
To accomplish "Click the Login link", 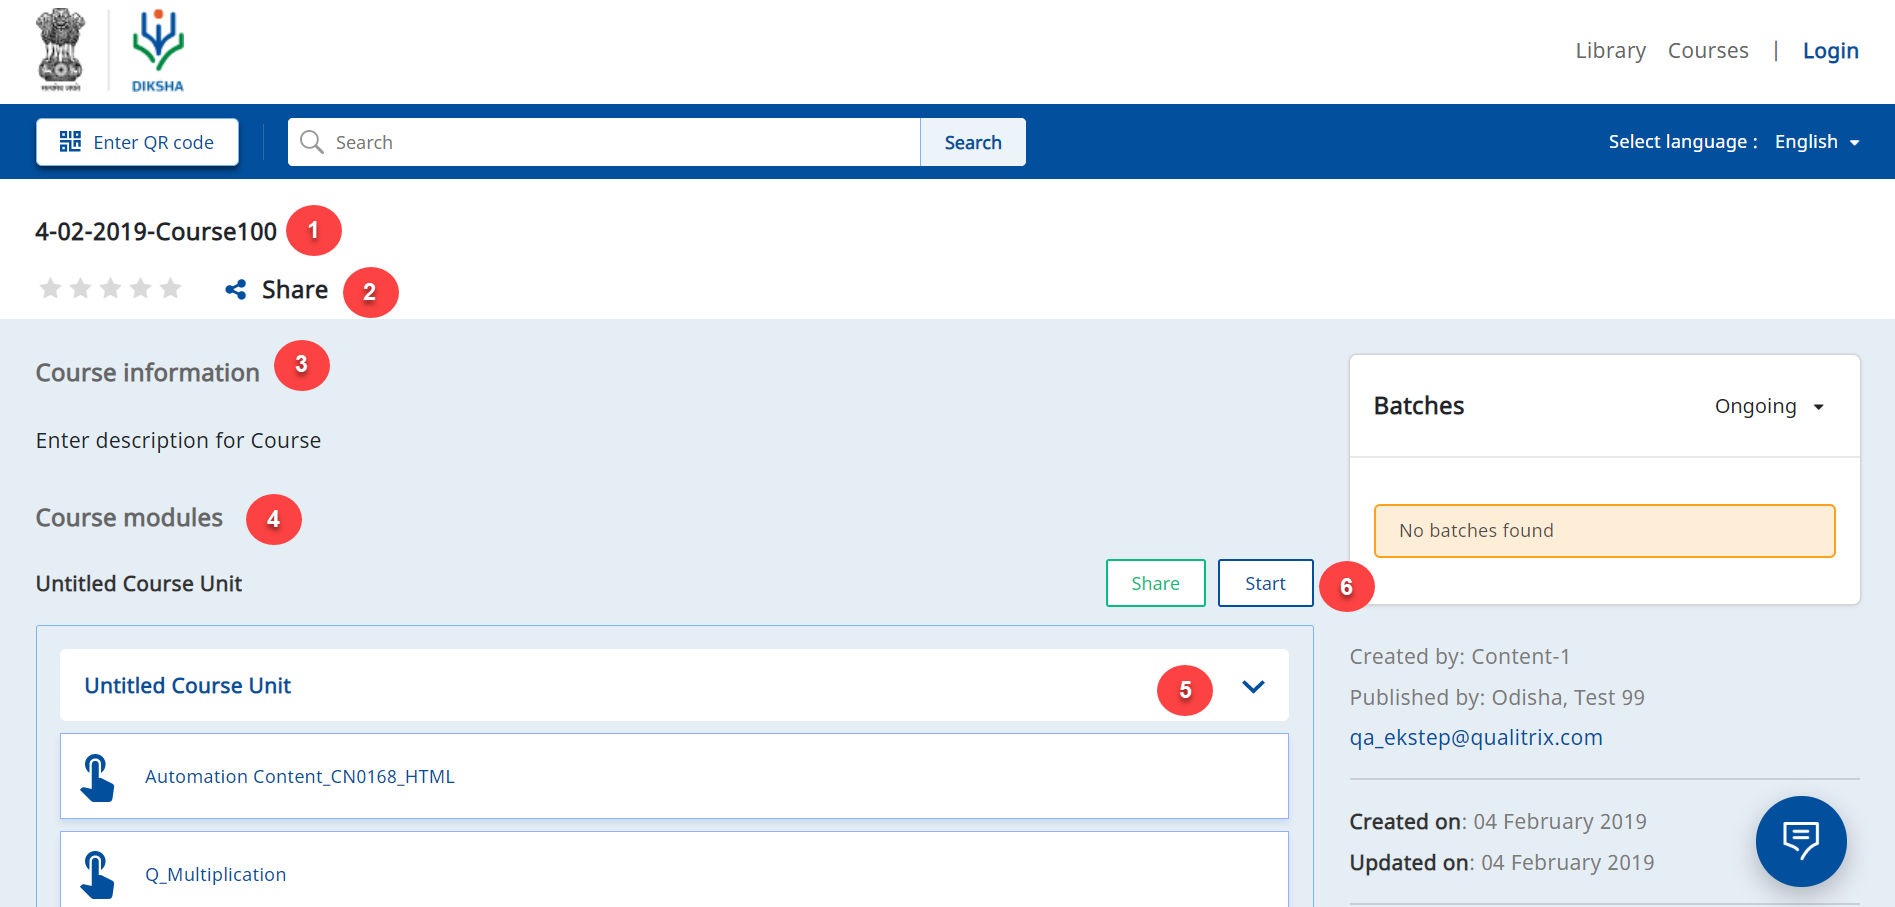I will tap(1830, 51).
